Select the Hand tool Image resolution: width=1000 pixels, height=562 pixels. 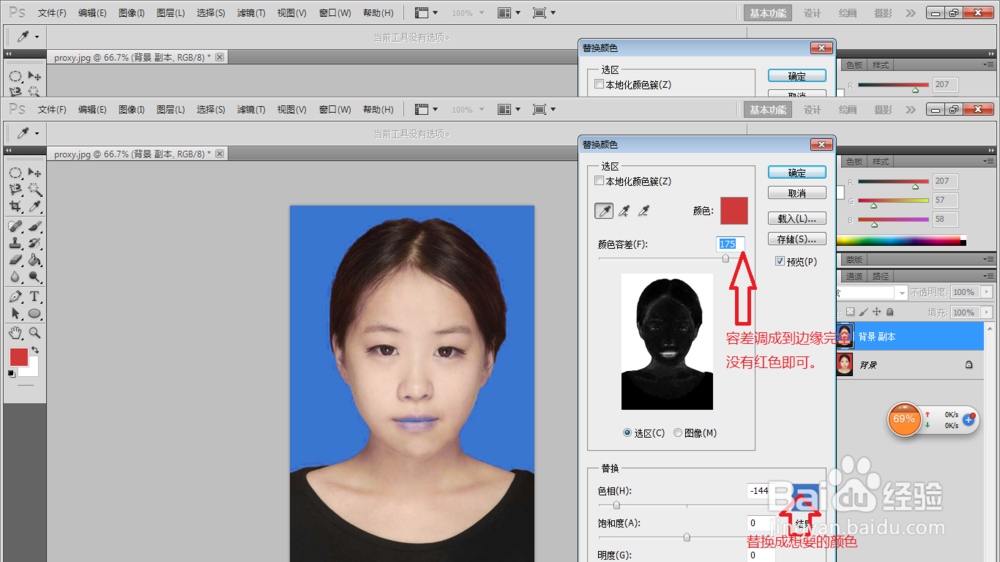[15, 333]
